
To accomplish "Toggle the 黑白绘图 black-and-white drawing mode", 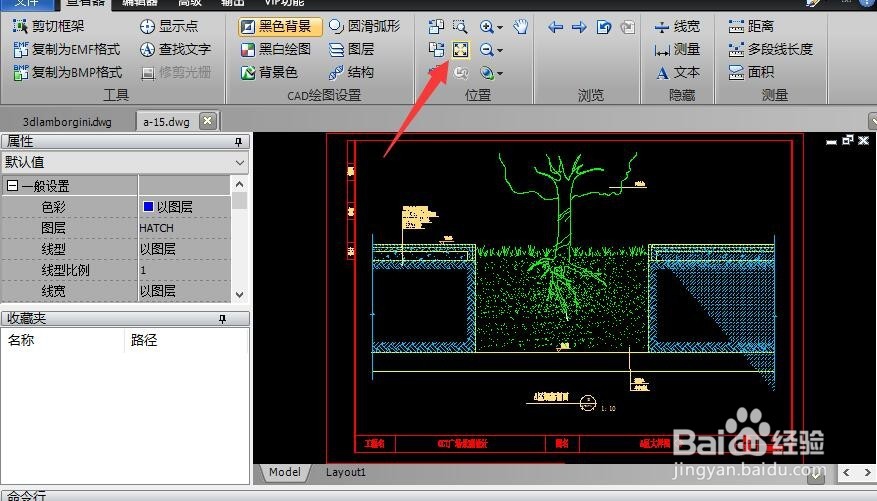I will point(275,49).
